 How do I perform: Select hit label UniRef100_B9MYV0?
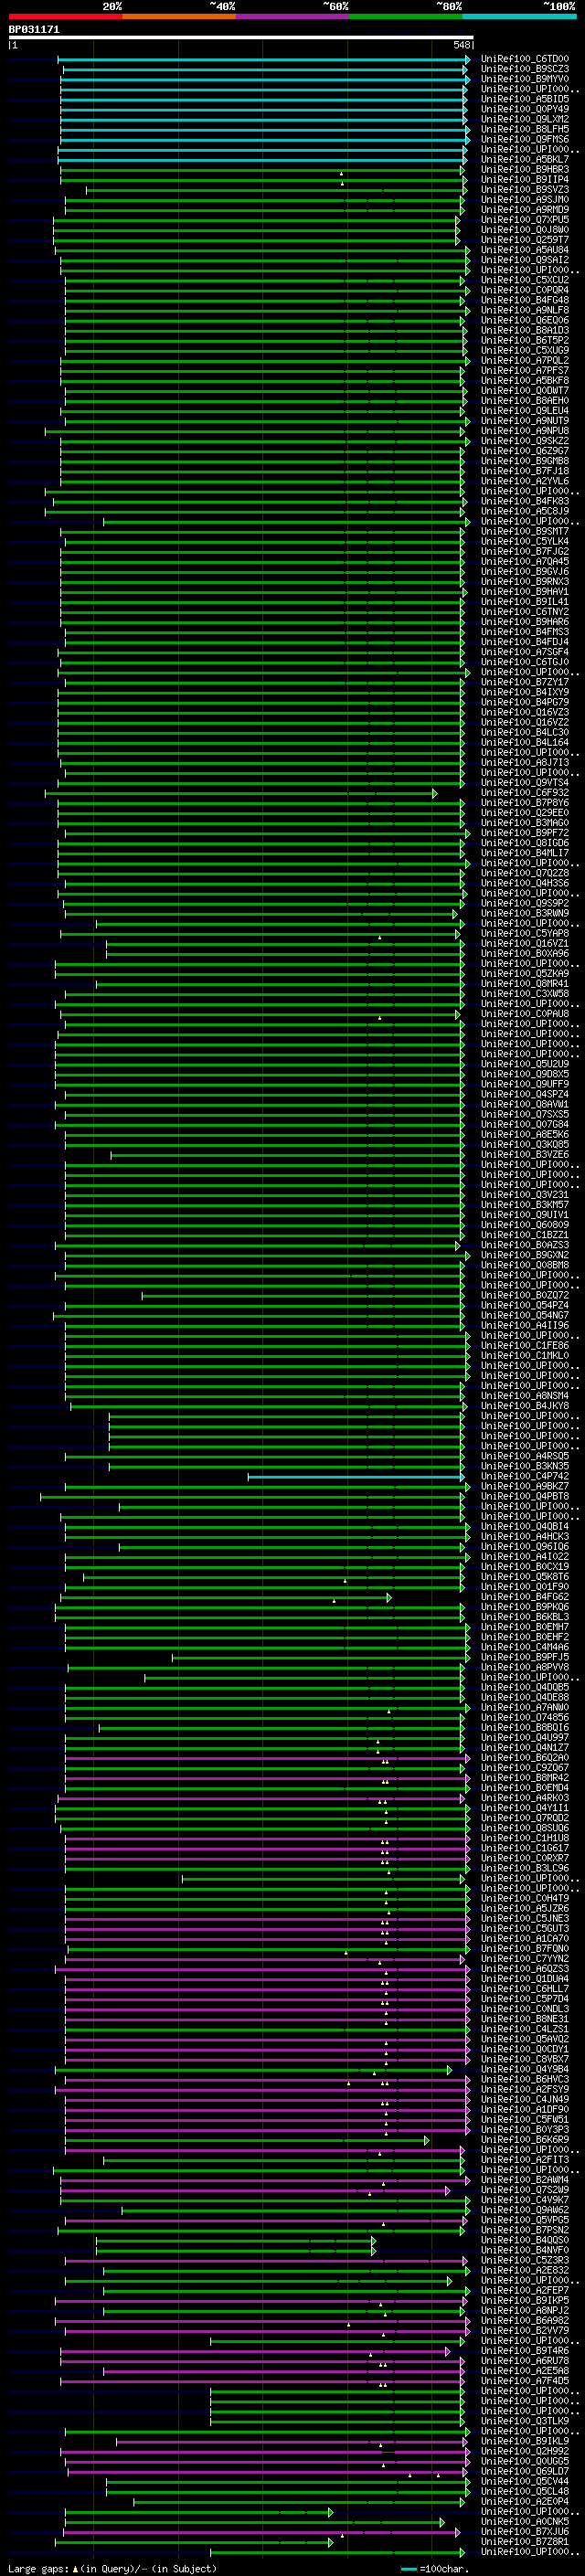pos(525,79)
